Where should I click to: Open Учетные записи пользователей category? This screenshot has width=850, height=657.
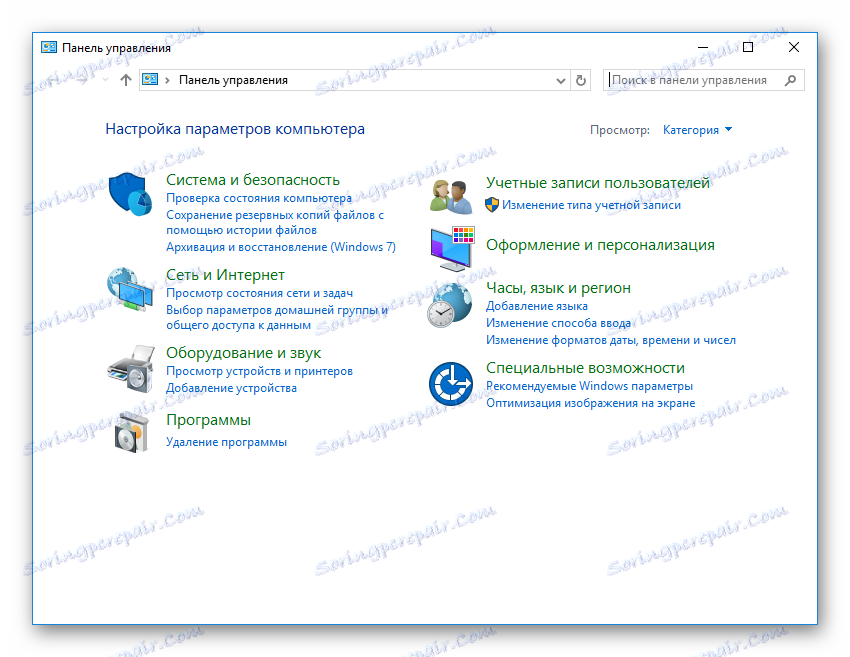pyautogui.click(x=597, y=183)
